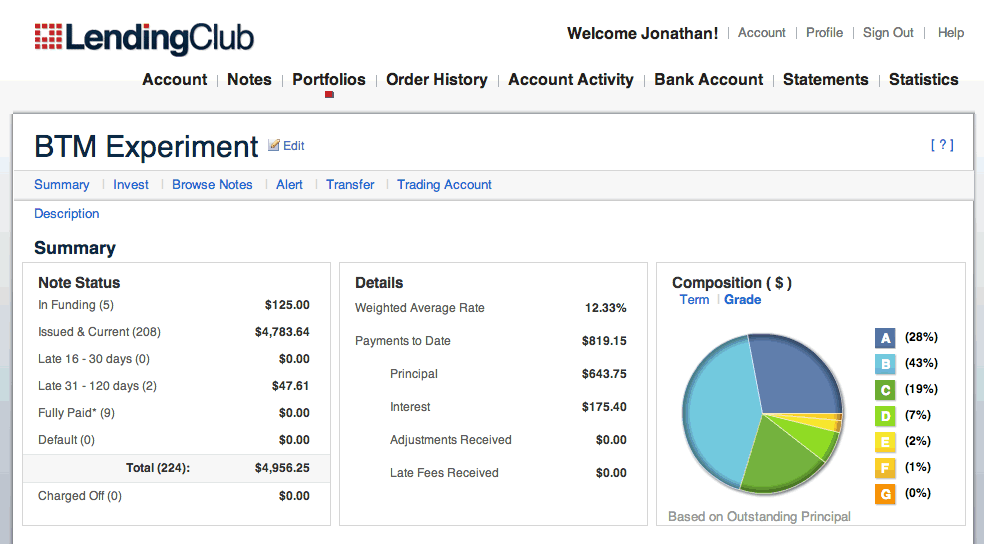
Task: Click grade C green legend icon
Action: point(885,390)
